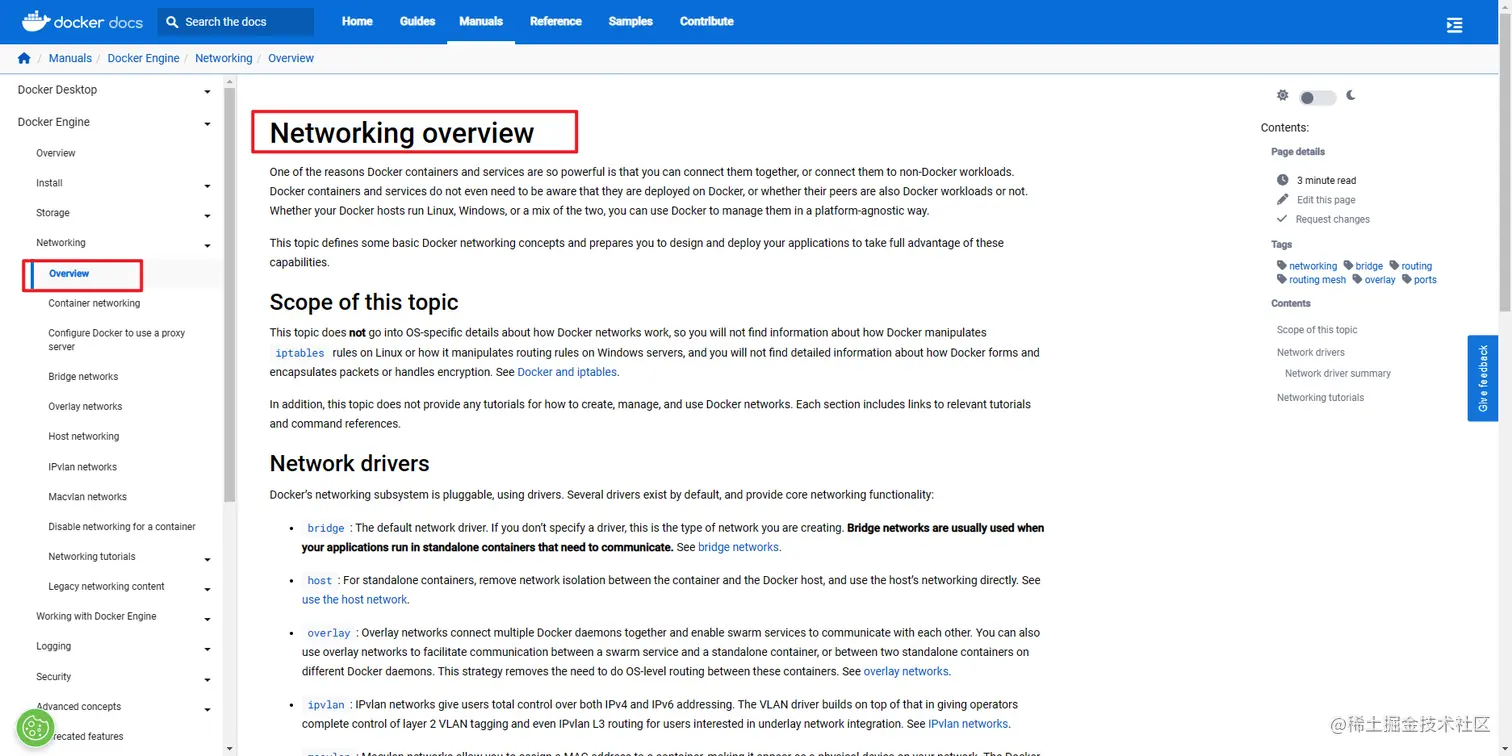Follow the use the host network link
The width and height of the screenshot is (1512, 756).
point(354,599)
